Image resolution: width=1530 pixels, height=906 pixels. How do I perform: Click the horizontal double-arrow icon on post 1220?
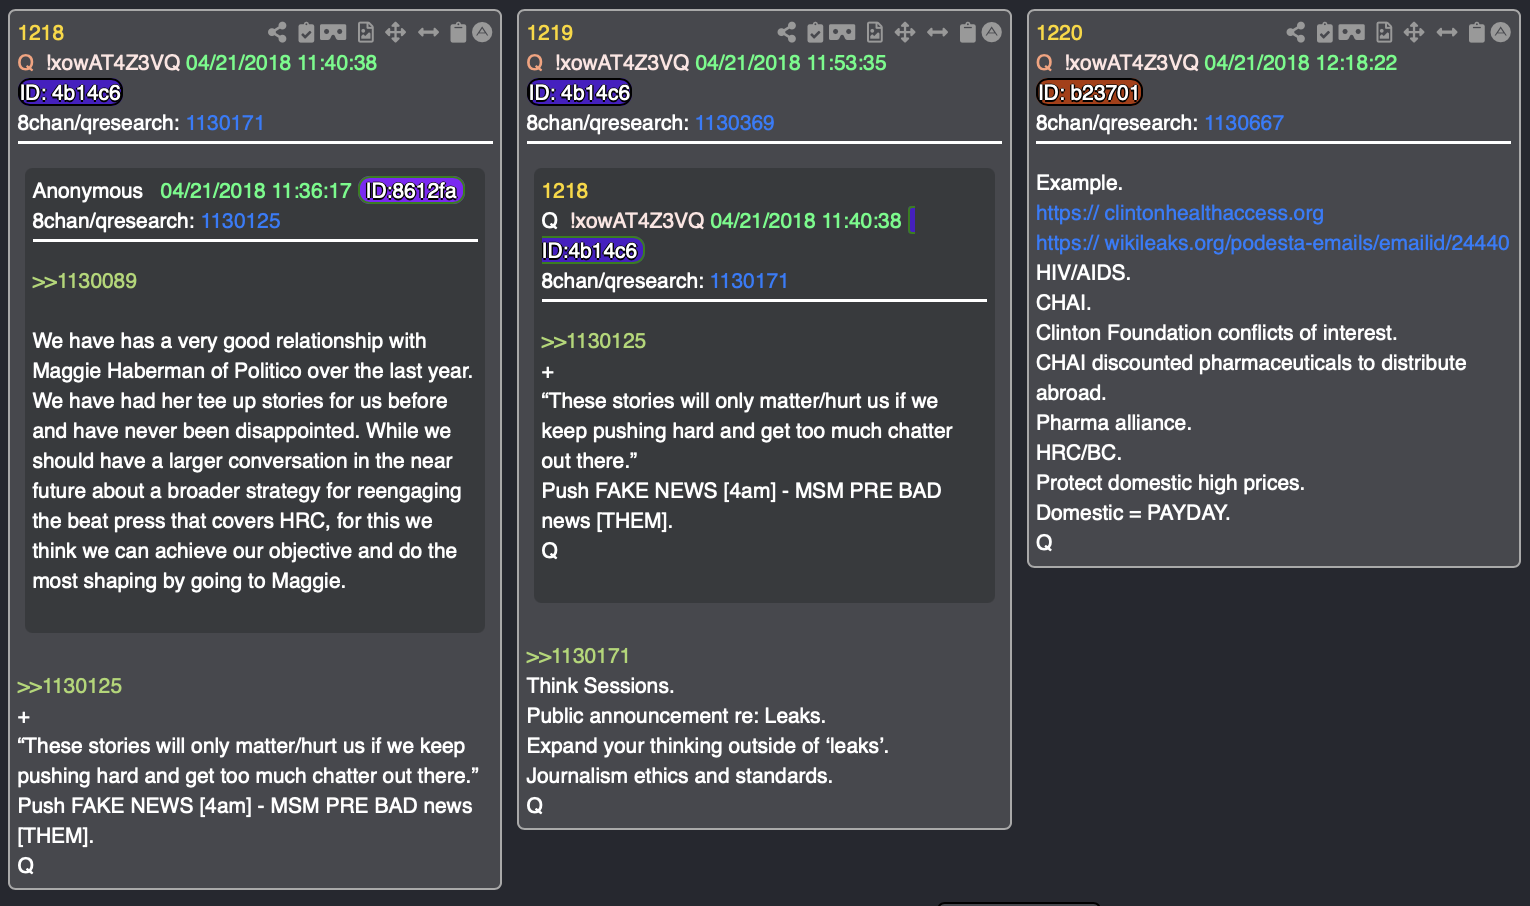pyautogui.click(x=1447, y=32)
